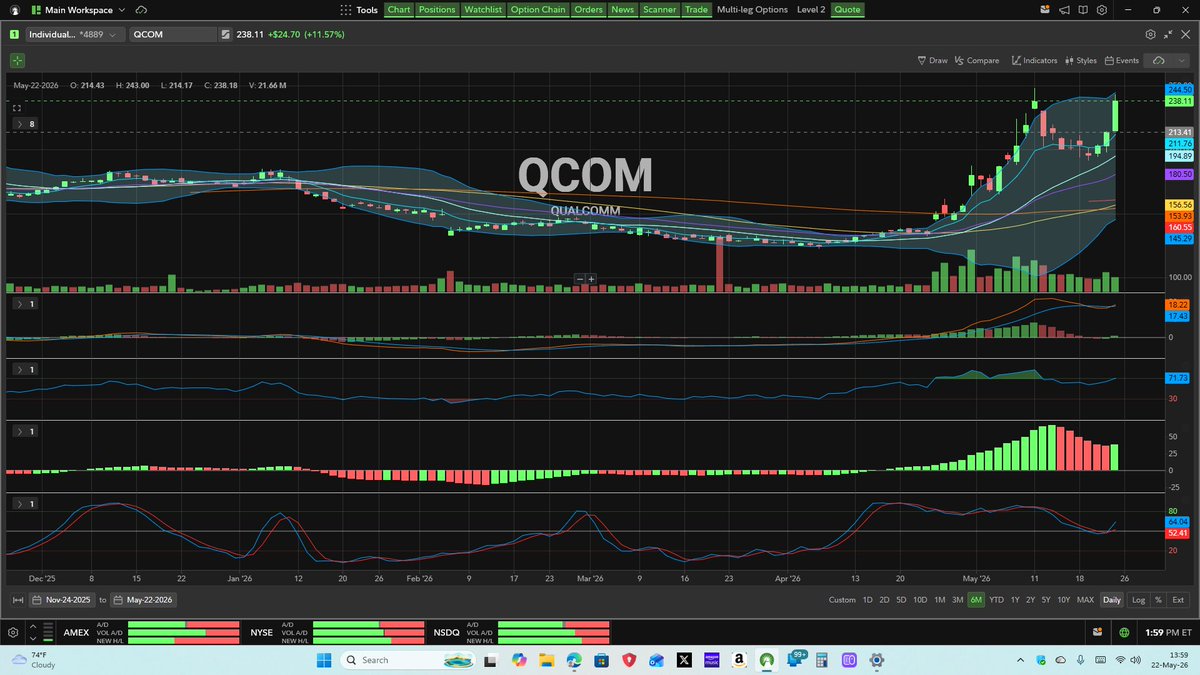Collapse the chart panel with the shrink arrows icon
1200x675 pixels.
(1168, 34)
